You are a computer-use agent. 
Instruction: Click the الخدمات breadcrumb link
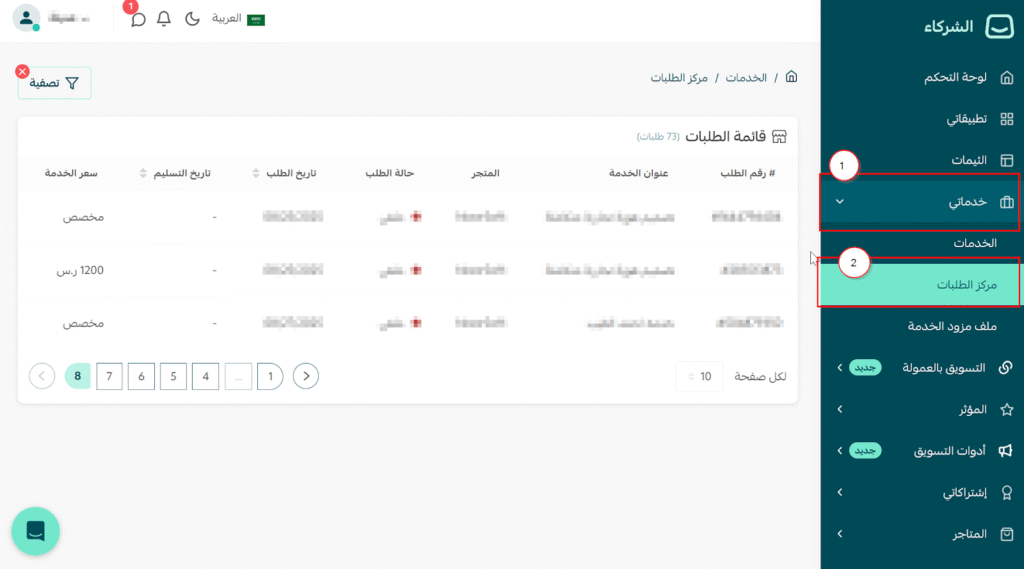point(746,78)
